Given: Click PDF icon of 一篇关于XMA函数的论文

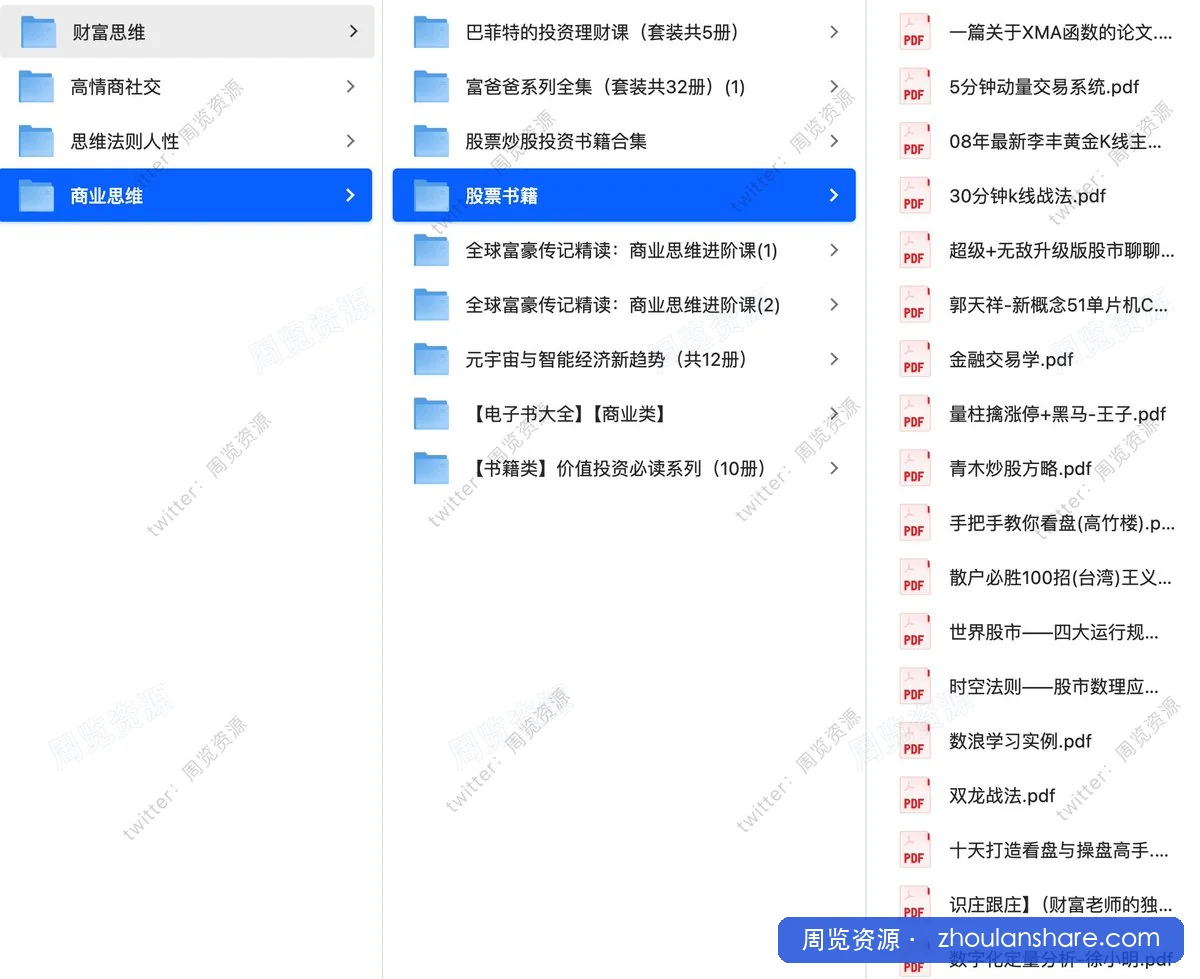Looking at the screenshot, I should [914, 32].
